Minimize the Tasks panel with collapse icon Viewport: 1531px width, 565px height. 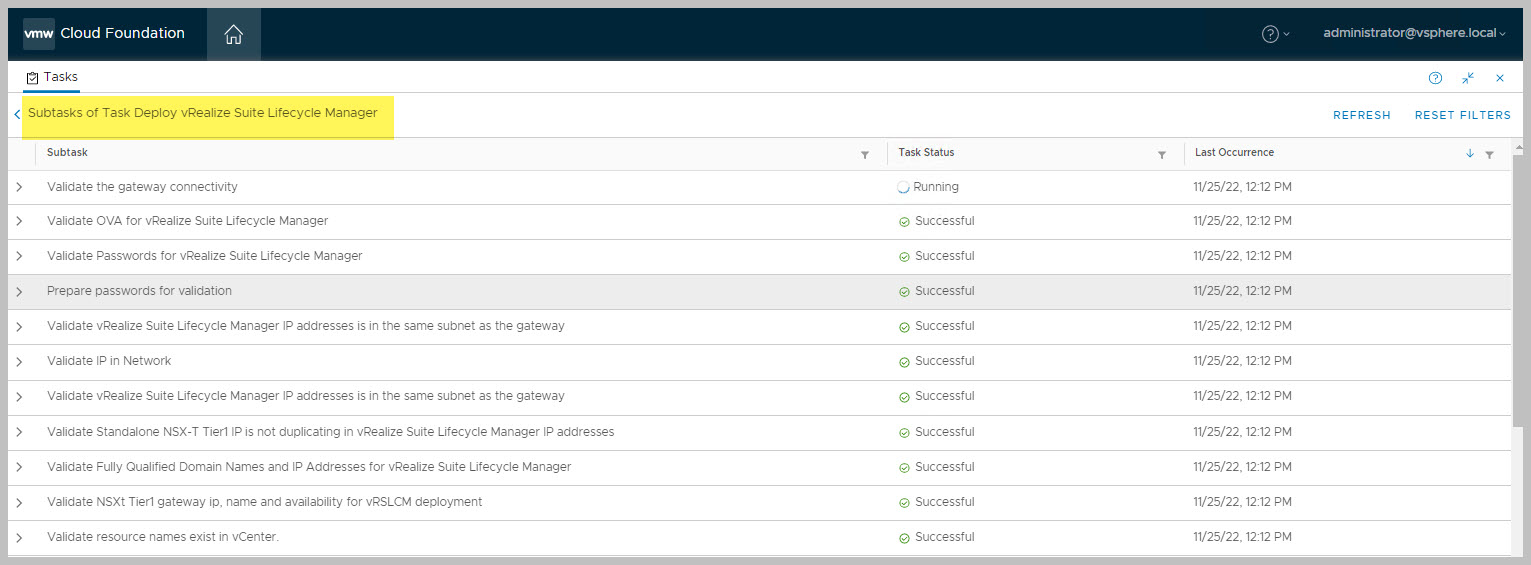1468,78
